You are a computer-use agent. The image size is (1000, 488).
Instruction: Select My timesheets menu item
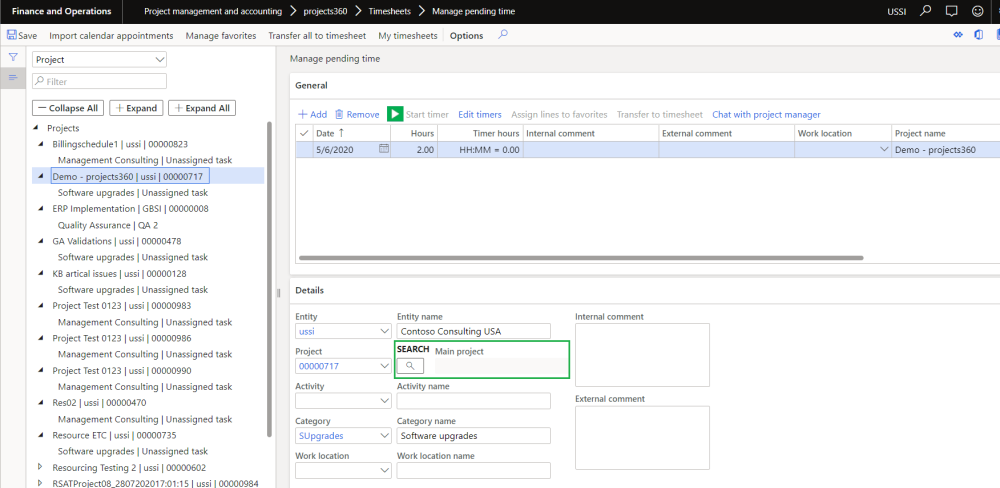[x=407, y=36]
